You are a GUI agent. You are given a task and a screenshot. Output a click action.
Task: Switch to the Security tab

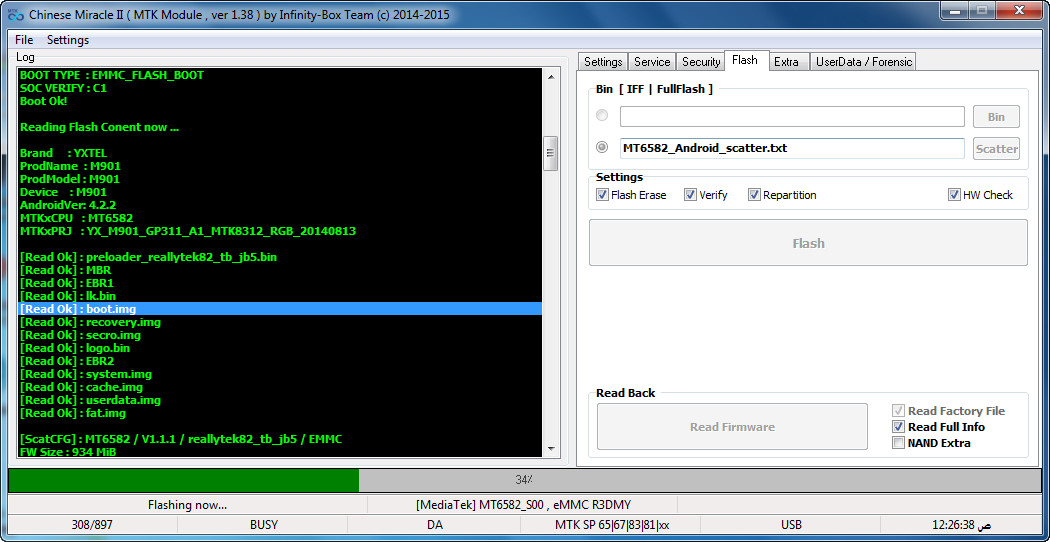(x=701, y=62)
